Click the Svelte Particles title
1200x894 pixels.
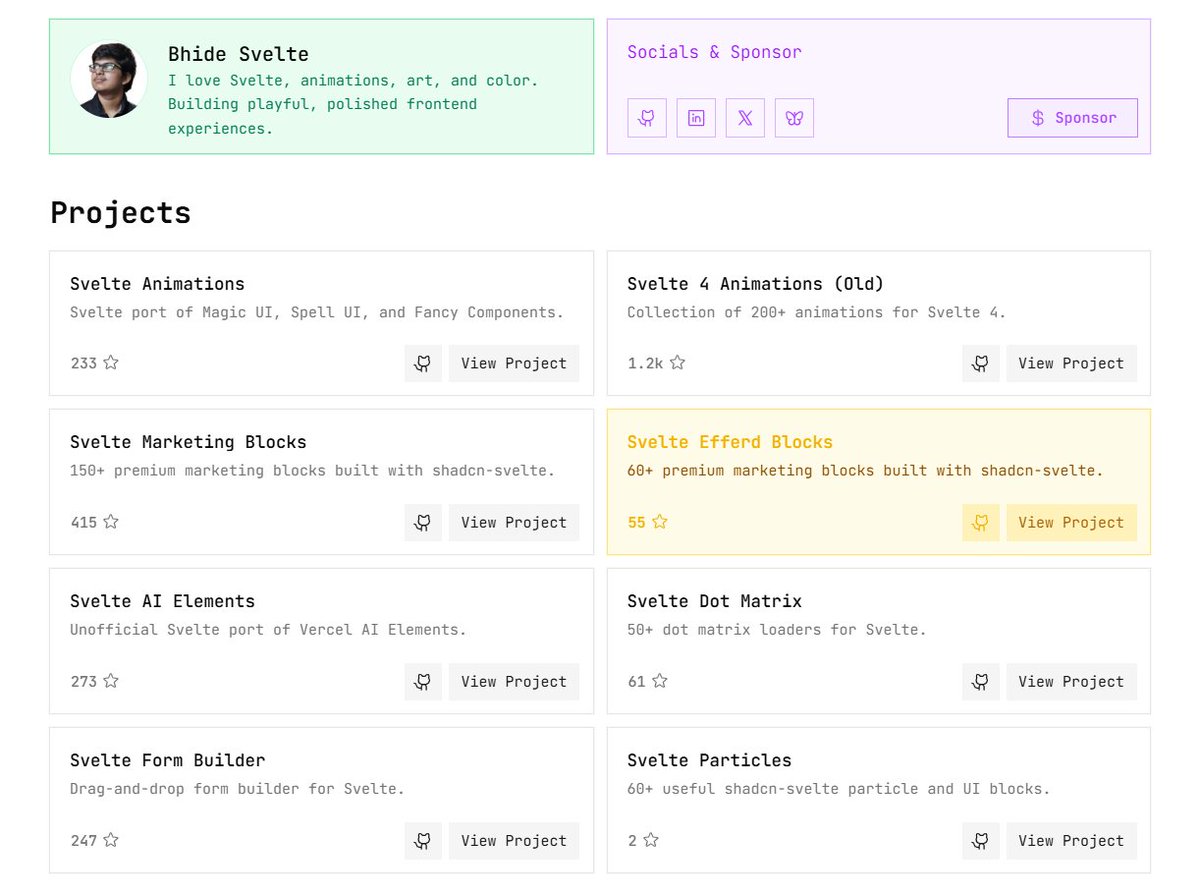[x=709, y=760]
